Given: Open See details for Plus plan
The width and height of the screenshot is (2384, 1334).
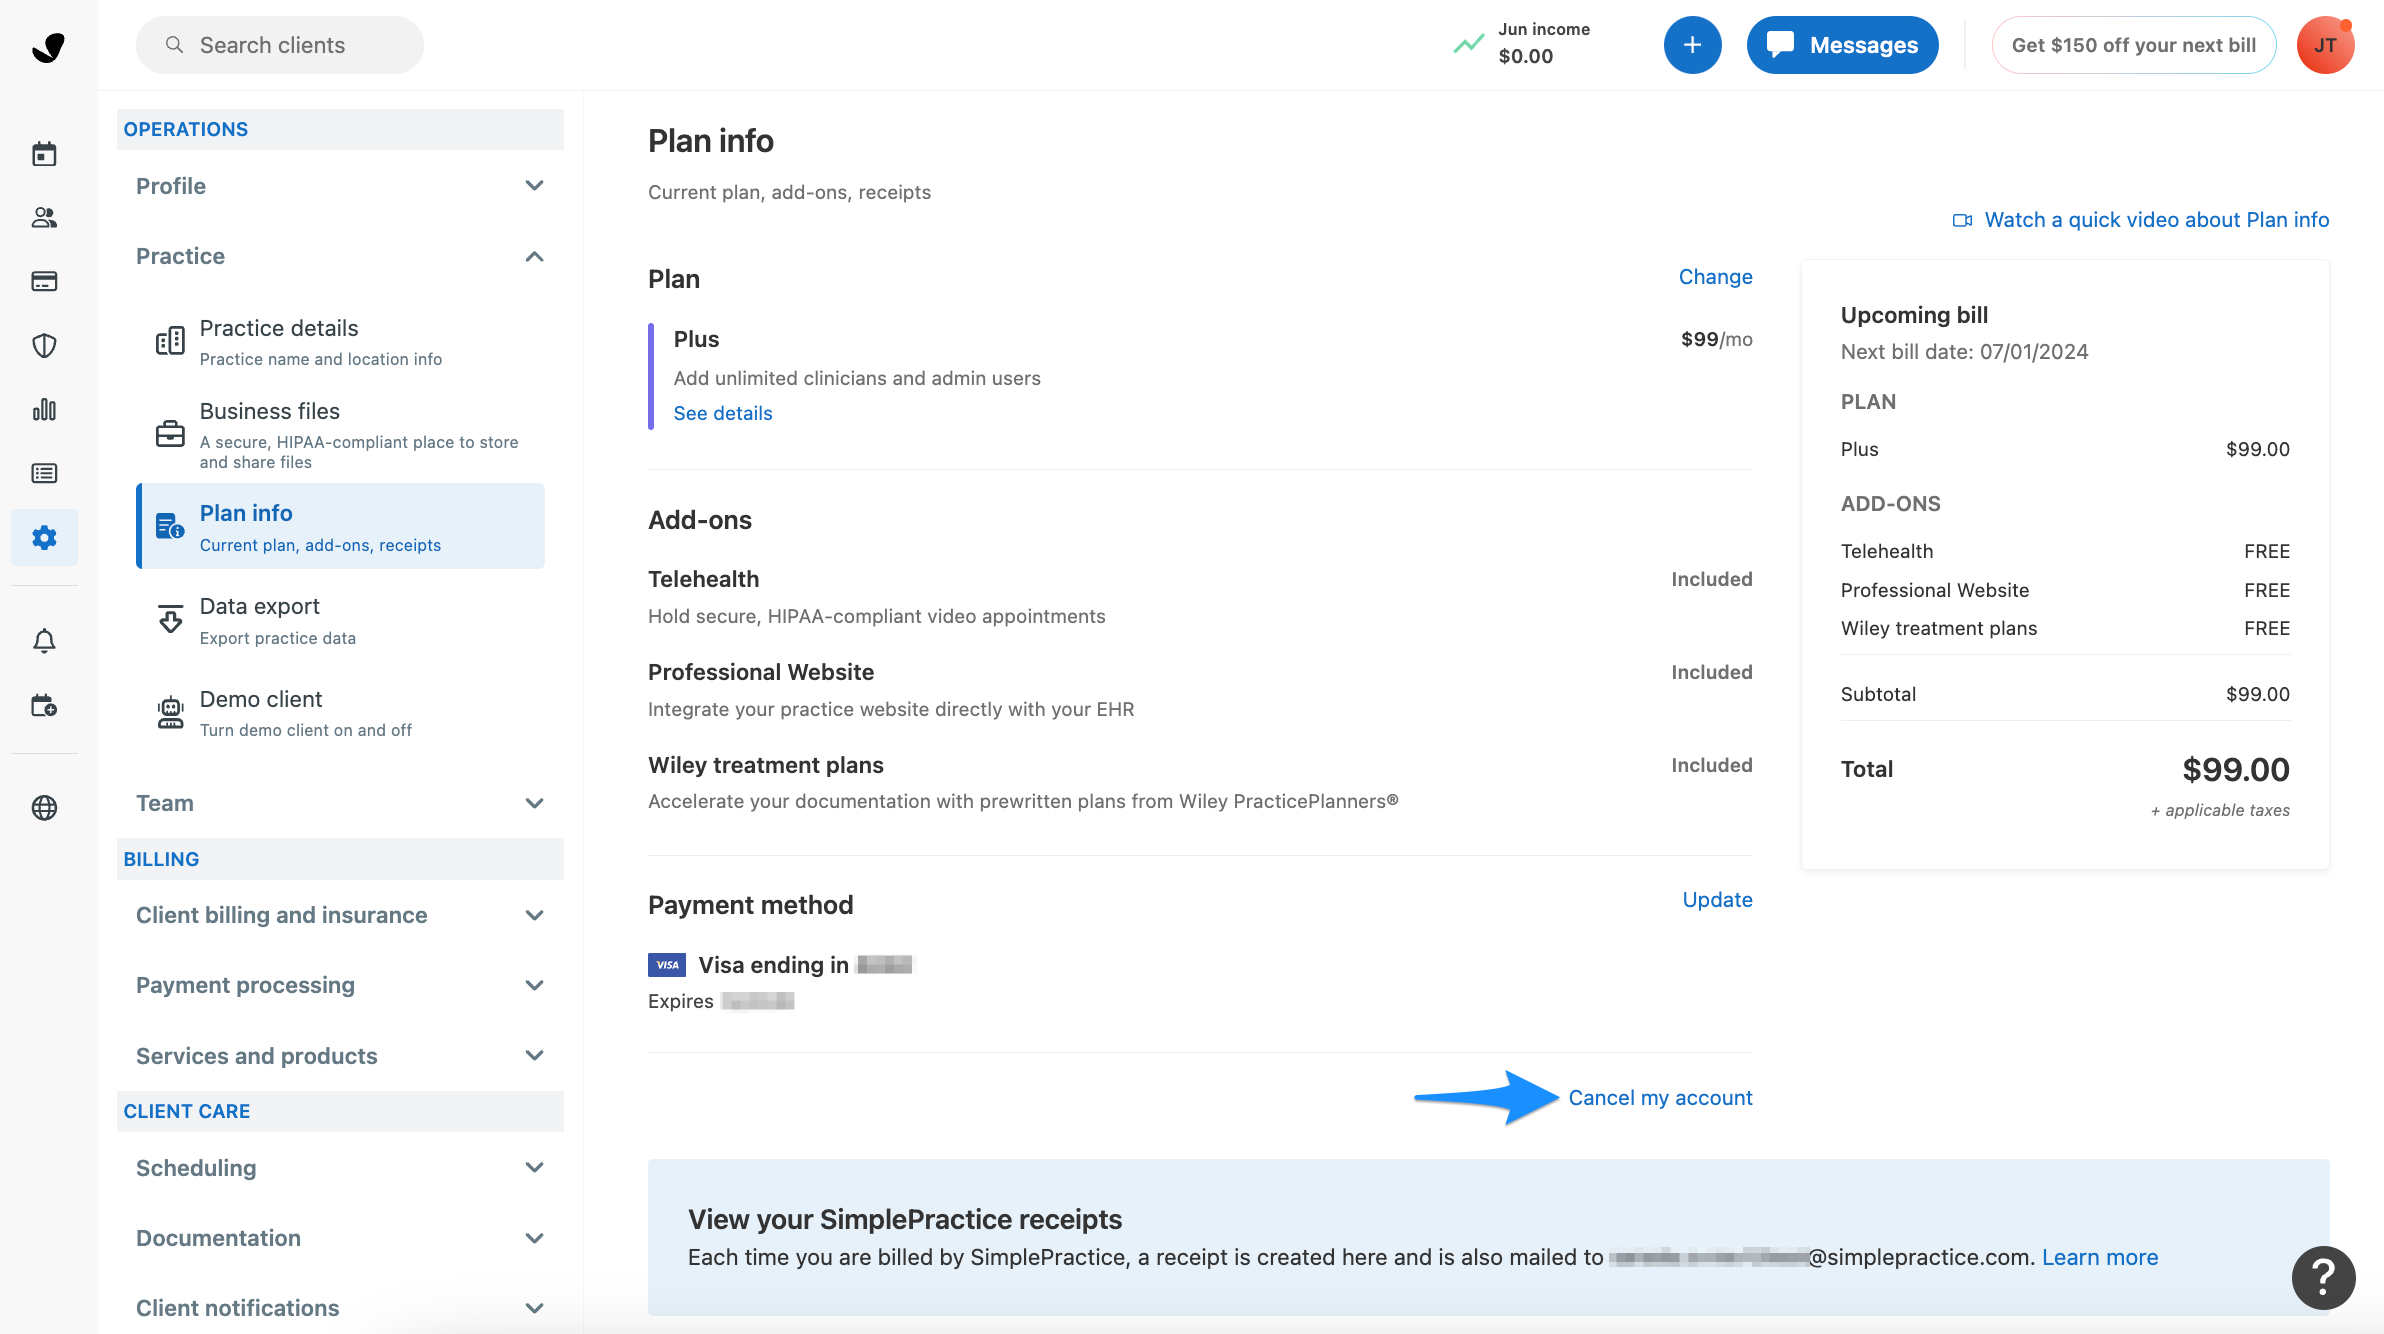Looking at the screenshot, I should tap(723, 413).
